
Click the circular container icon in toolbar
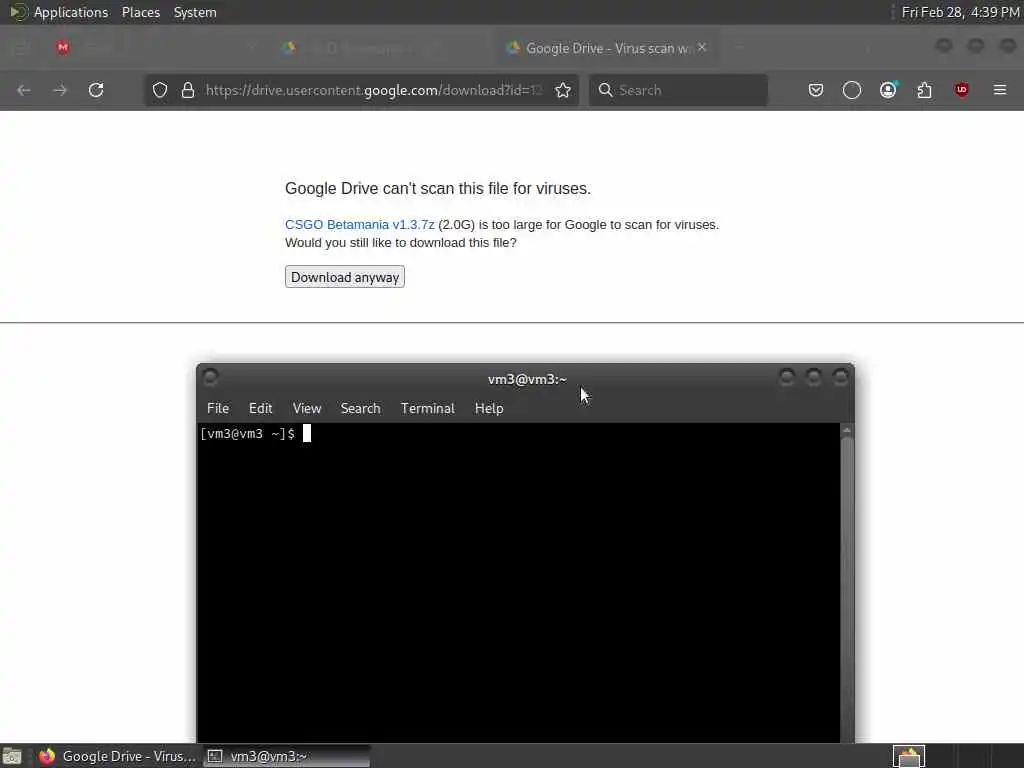pos(852,90)
